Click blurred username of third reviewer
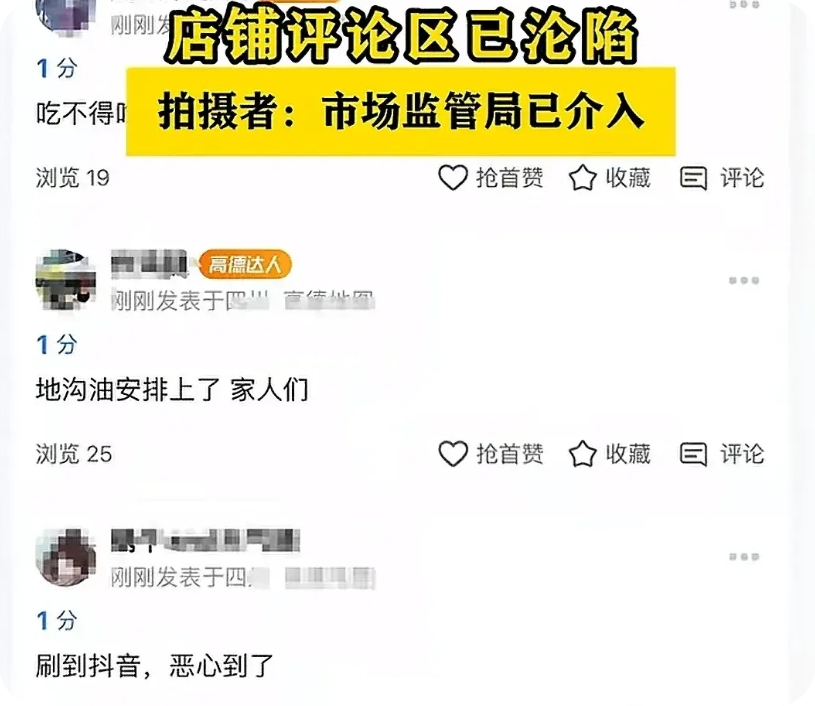 click(206, 540)
